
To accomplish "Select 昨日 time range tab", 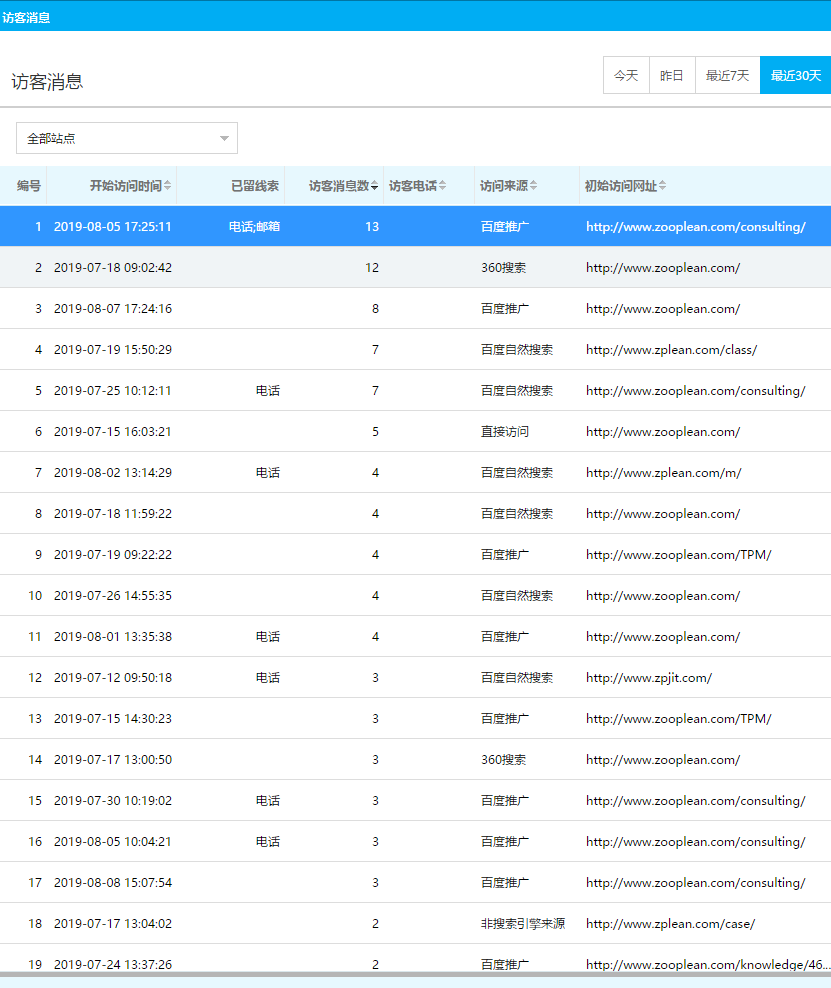I will (672, 75).
